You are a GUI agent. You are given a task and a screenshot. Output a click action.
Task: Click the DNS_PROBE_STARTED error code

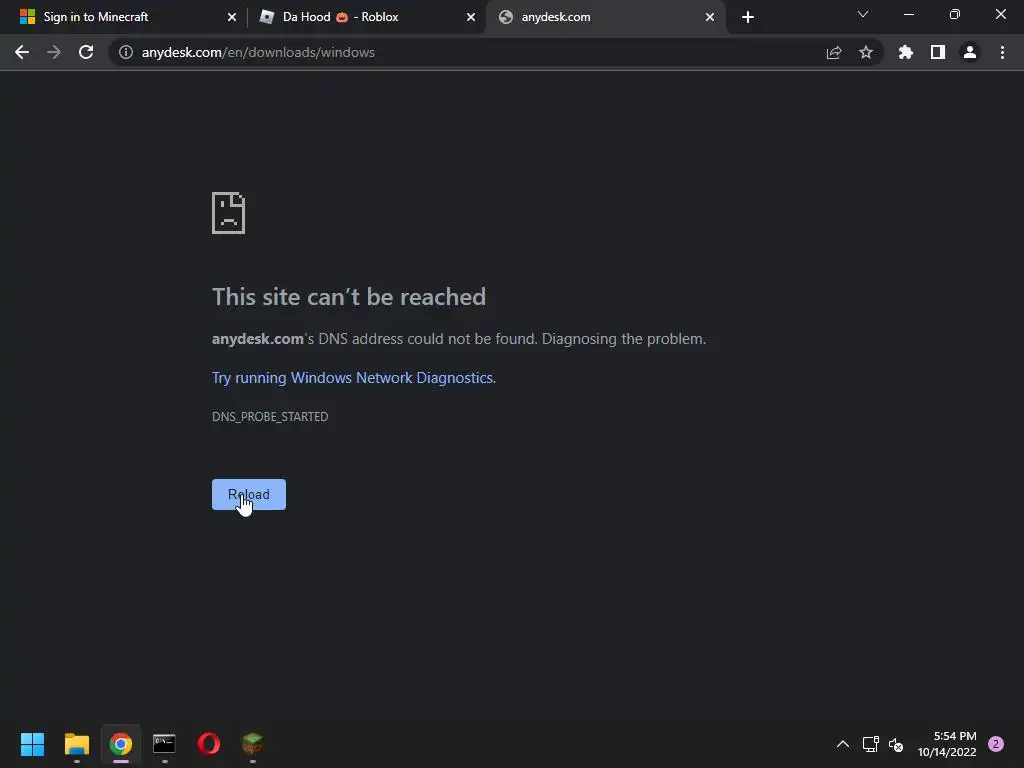(270, 417)
